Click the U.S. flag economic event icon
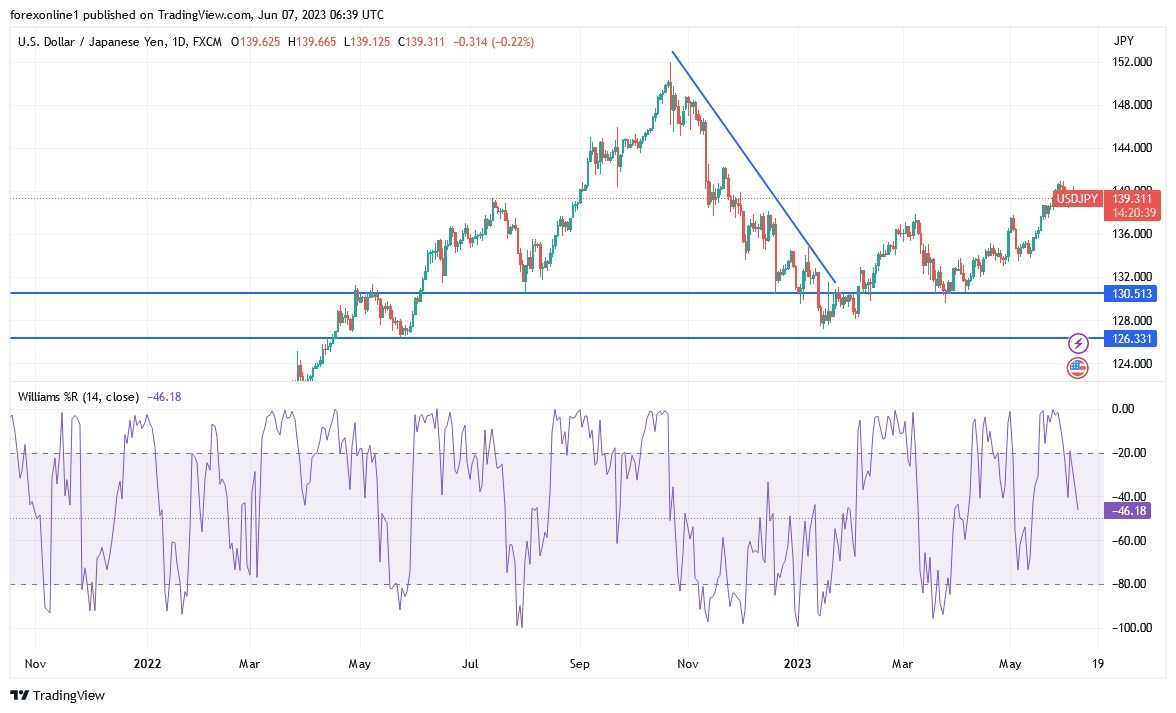The image size is (1176, 713). click(1078, 368)
